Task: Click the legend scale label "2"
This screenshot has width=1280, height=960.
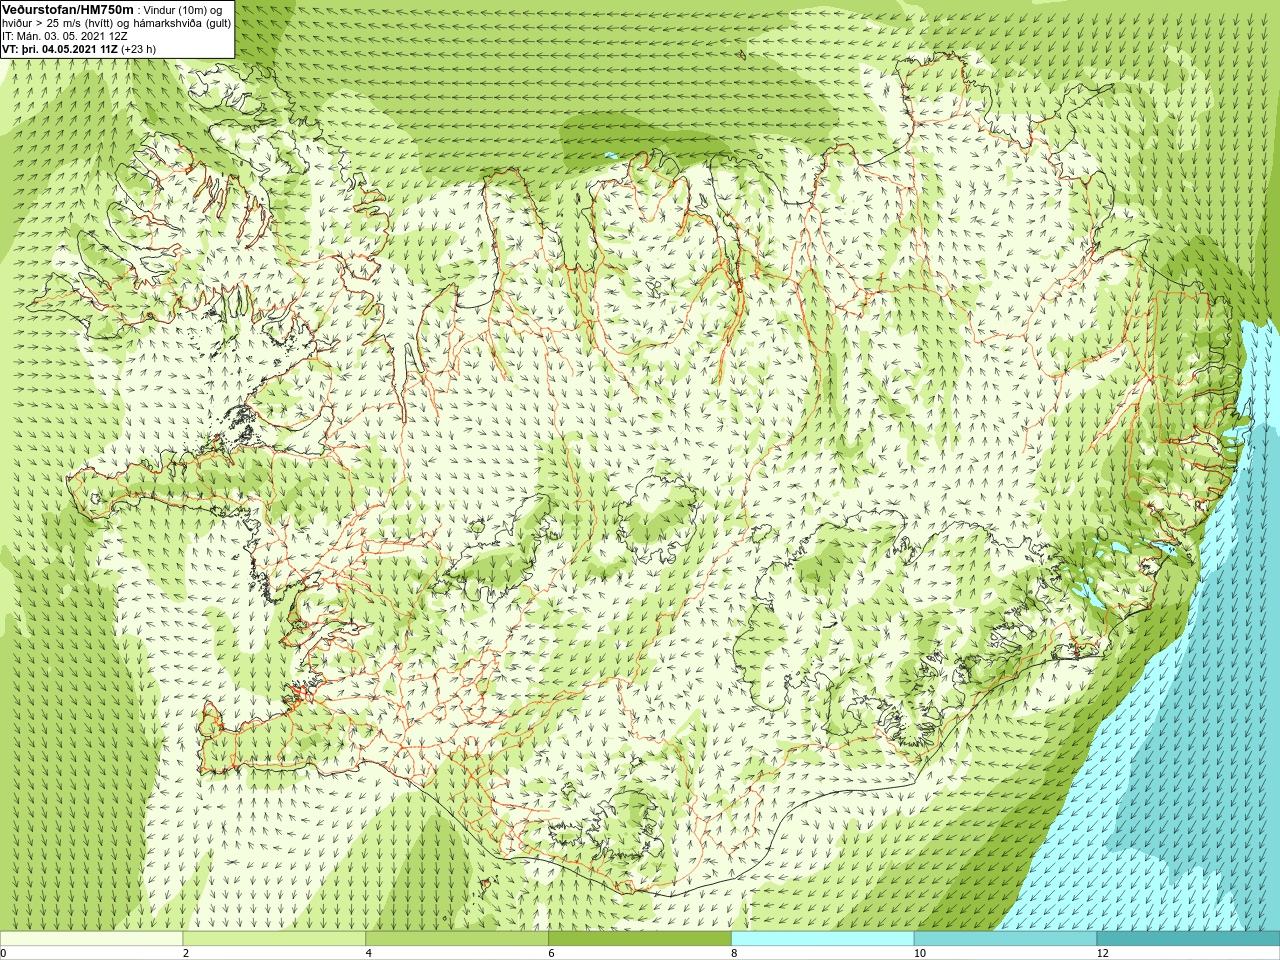Action: [186, 953]
